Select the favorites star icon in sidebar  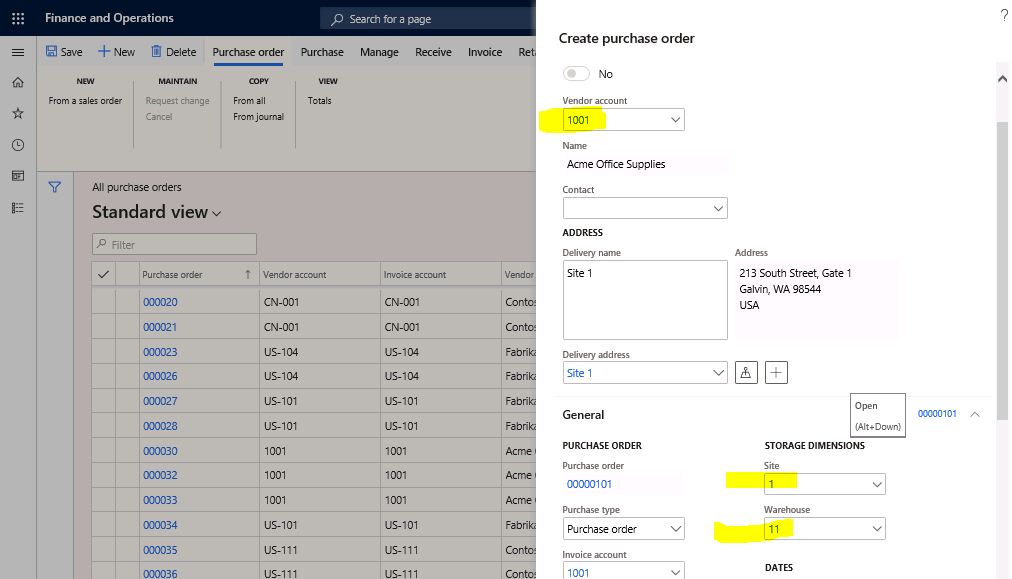click(x=16, y=113)
